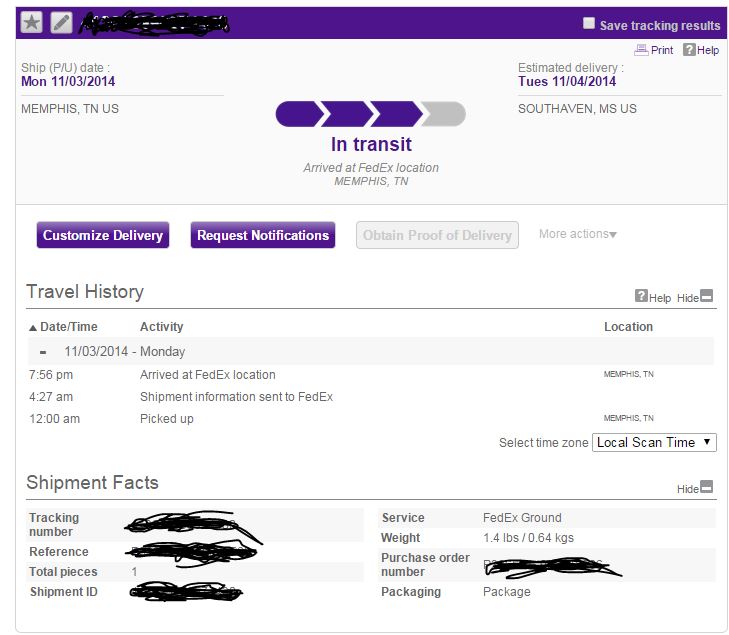Click the star favorite icon
729x635 pixels.
(x=32, y=22)
